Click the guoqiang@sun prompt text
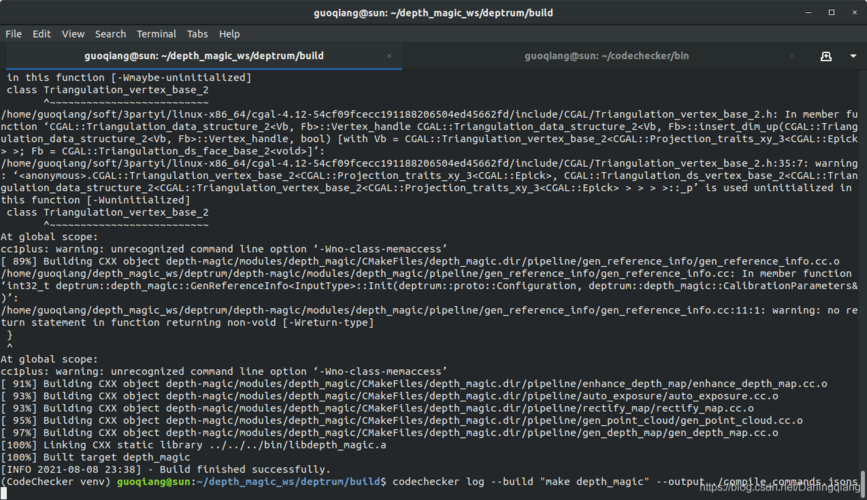Image resolution: width=867 pixels, height=500 pixels. [153, 482]
